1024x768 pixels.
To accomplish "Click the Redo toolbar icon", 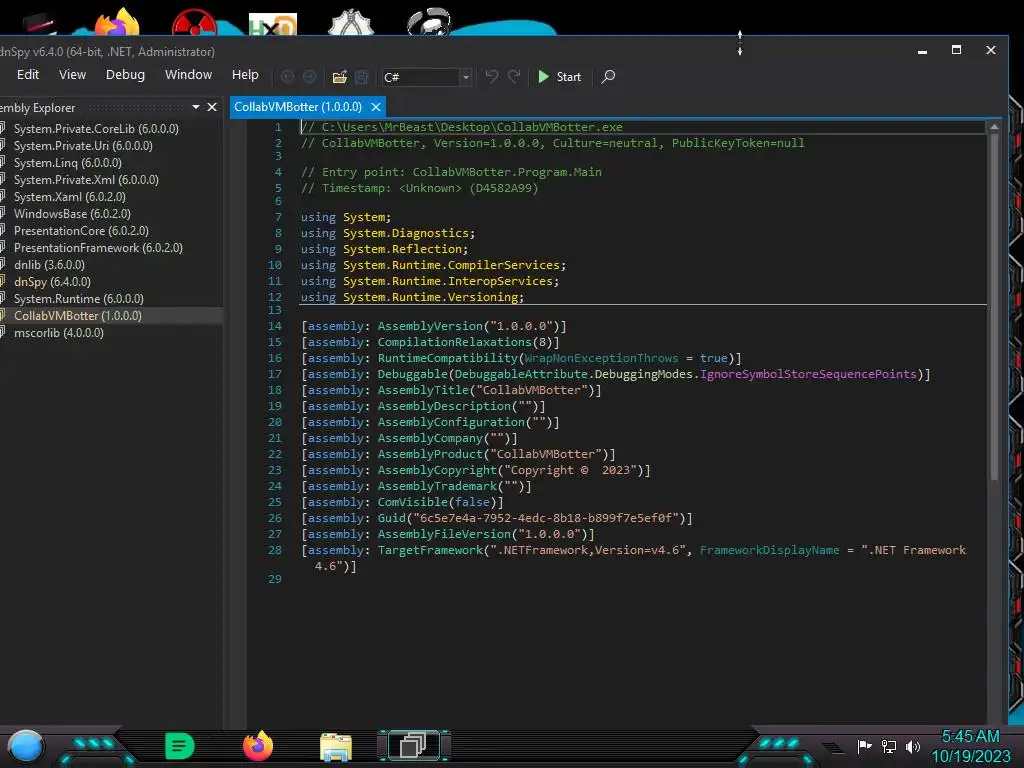I will coord(515,77).
